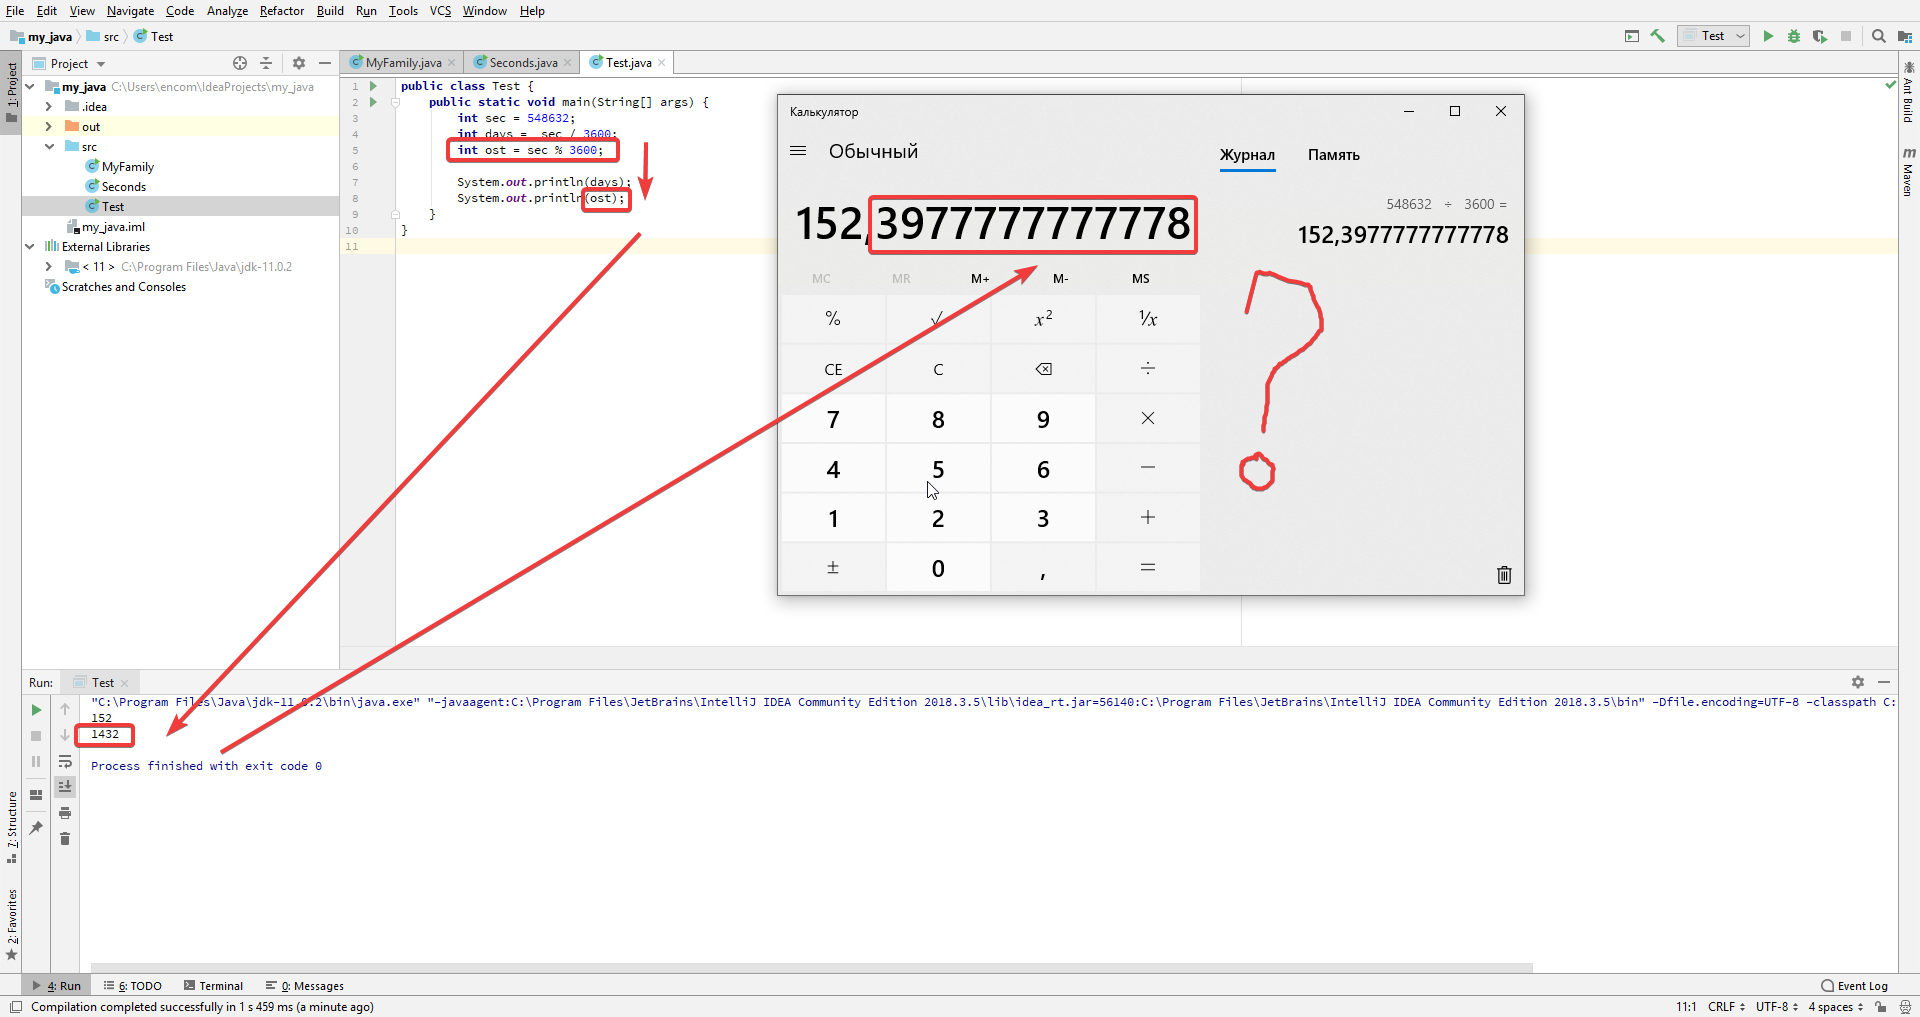Select MyFamily class in project tree

point(127,167)
